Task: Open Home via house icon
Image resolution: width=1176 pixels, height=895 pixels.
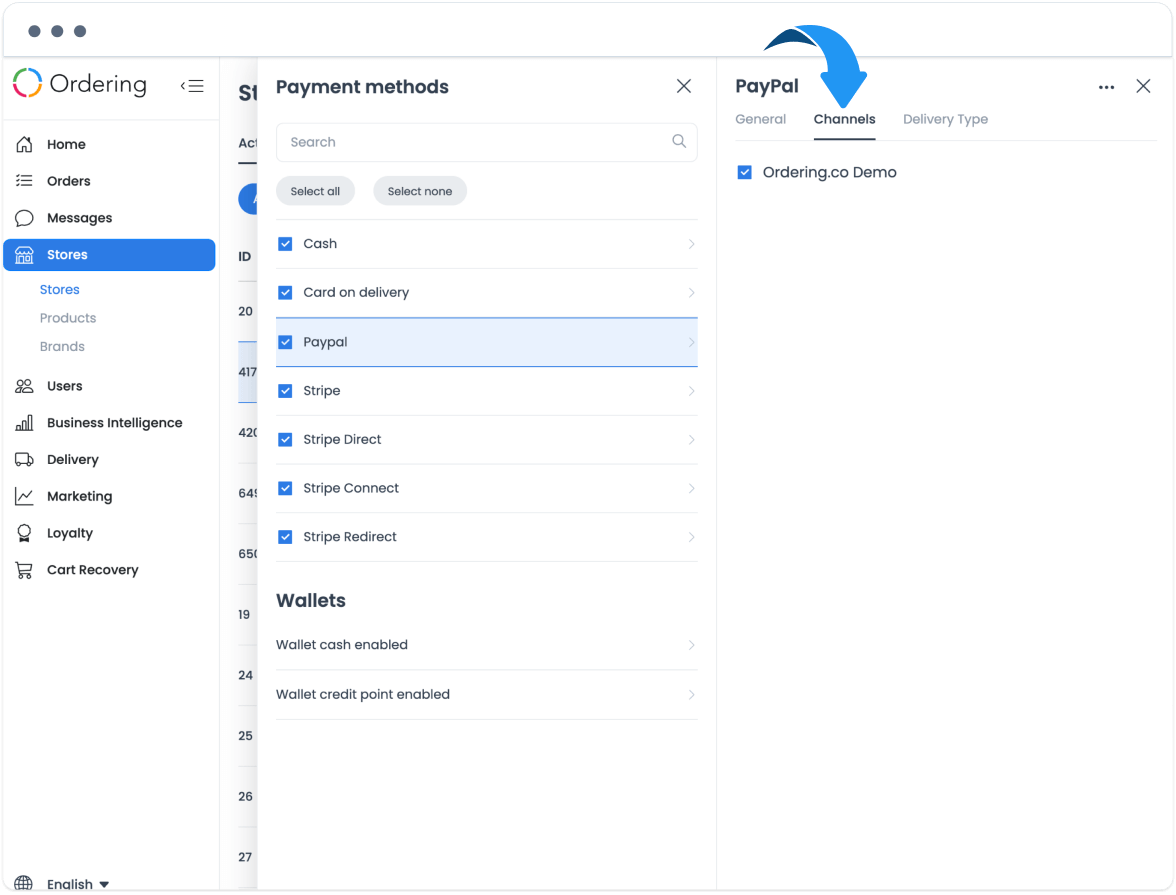Action: coord(24,144)
